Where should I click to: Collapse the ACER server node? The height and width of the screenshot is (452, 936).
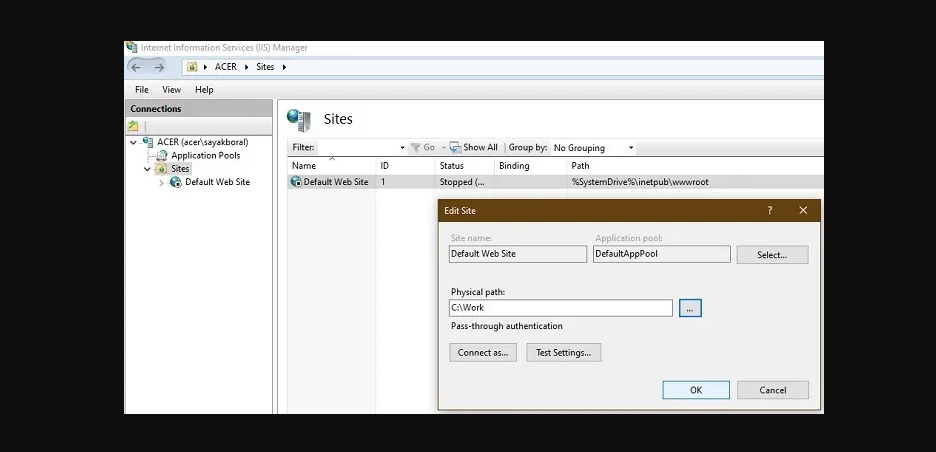pyautogui.click(x=133, y=142)
